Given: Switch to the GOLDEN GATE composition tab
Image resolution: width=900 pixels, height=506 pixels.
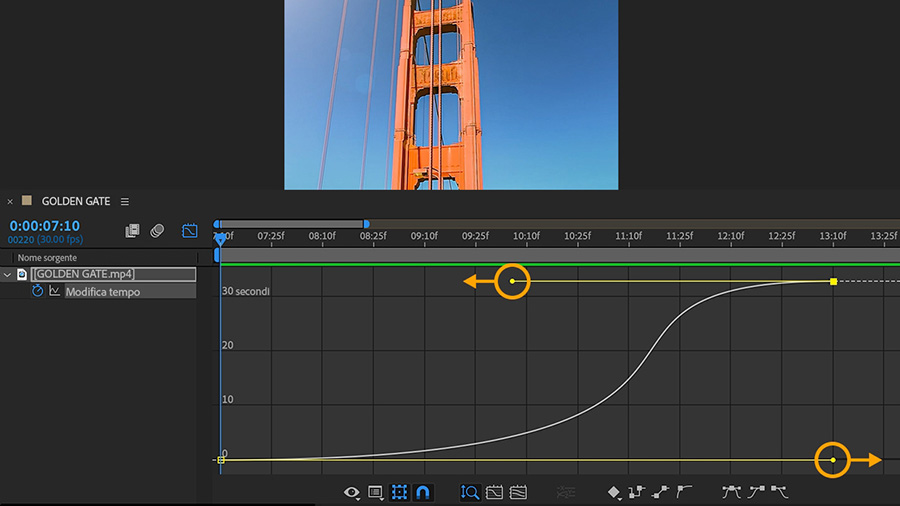Looking at the screenshot, I should pyautogui.click(x=76, y=201).
